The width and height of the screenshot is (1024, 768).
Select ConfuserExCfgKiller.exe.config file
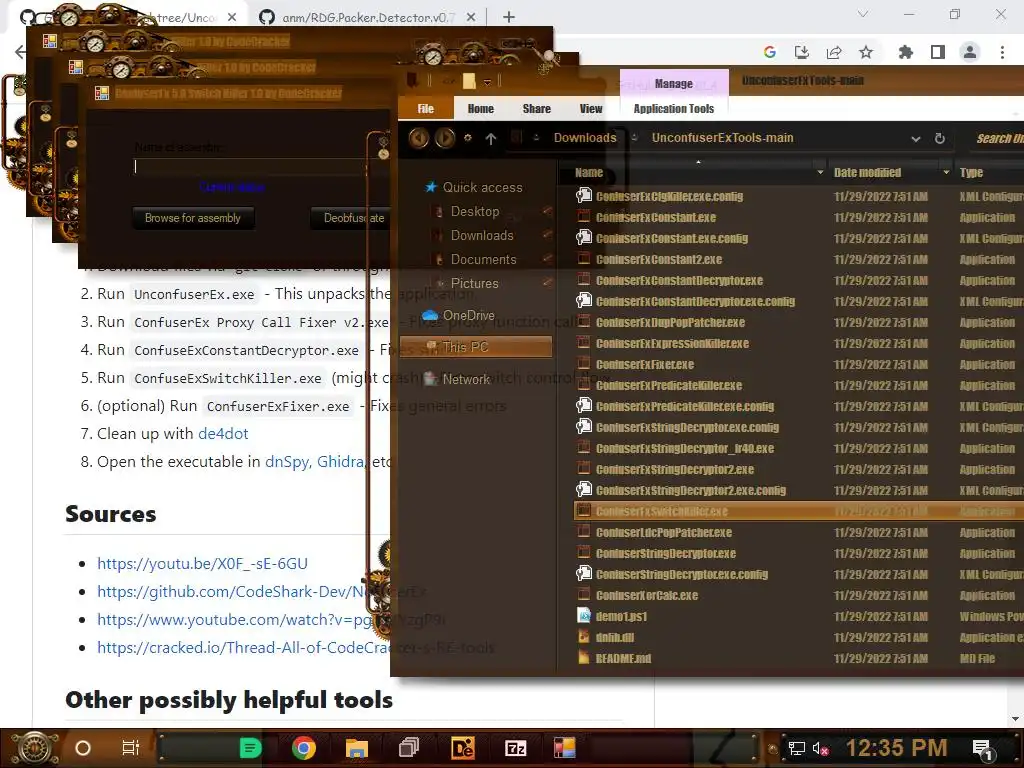(669, 197)
